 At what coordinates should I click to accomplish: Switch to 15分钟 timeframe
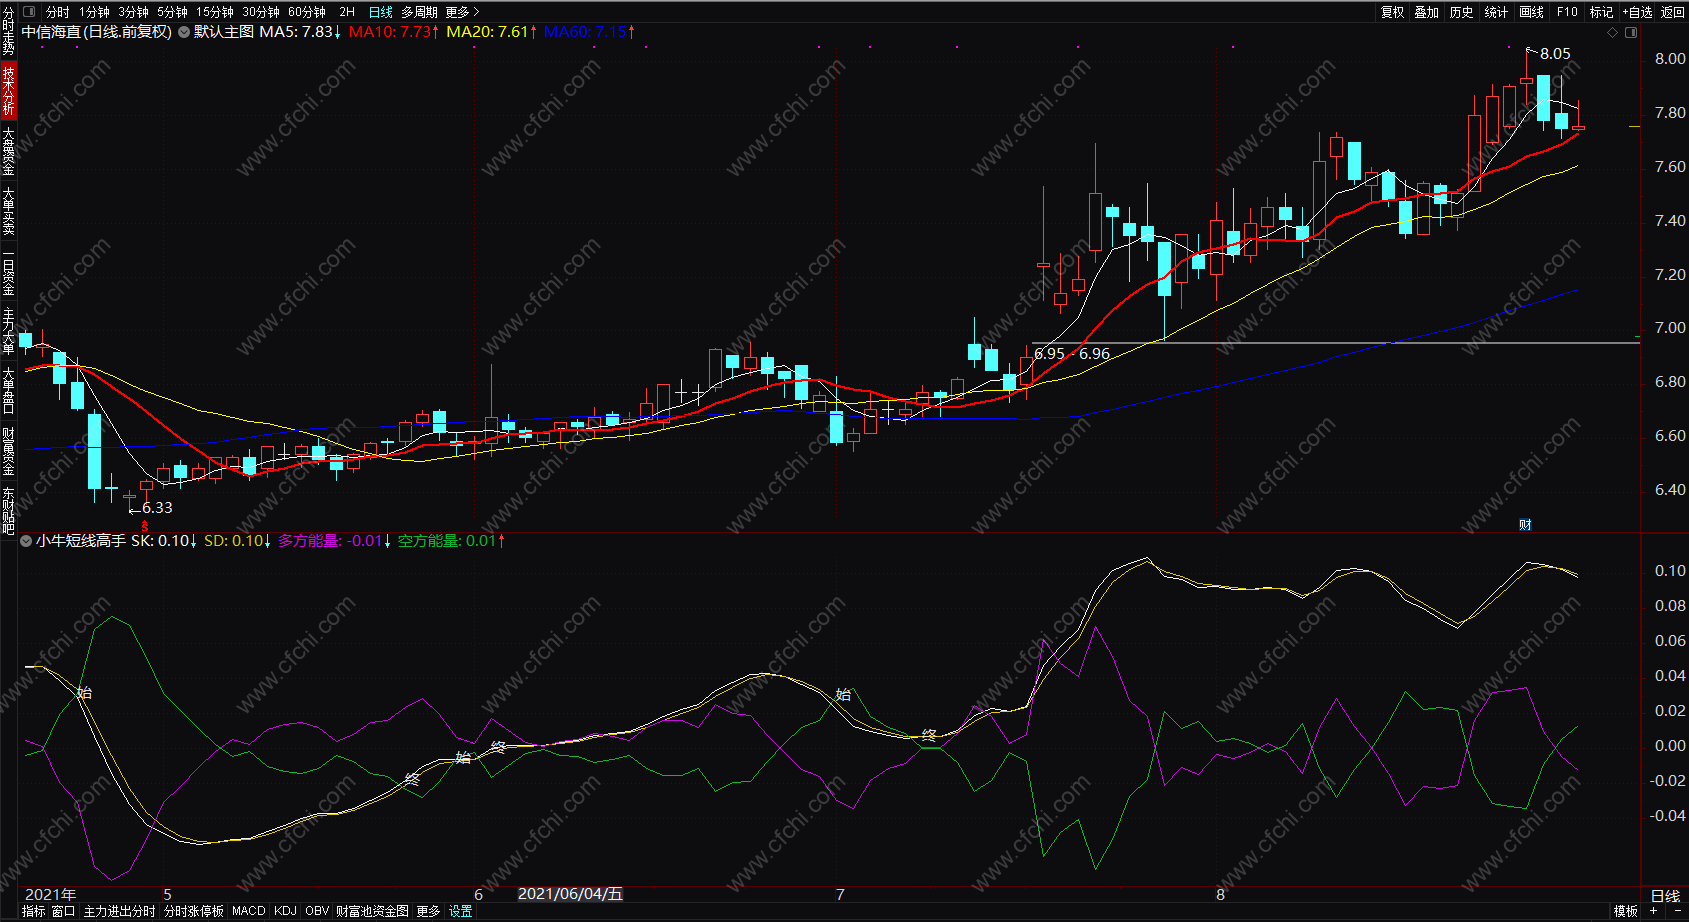(x=214, y=12)
